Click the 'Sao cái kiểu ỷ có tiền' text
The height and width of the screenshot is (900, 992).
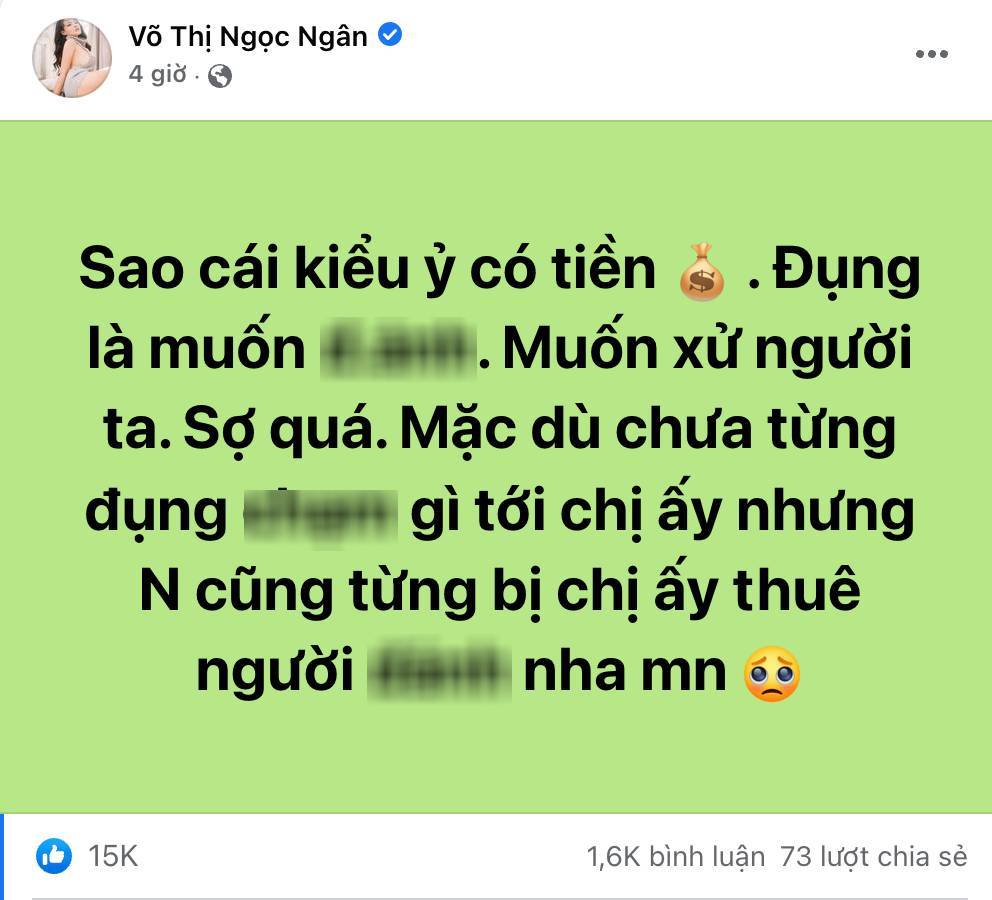pos(368,269)
